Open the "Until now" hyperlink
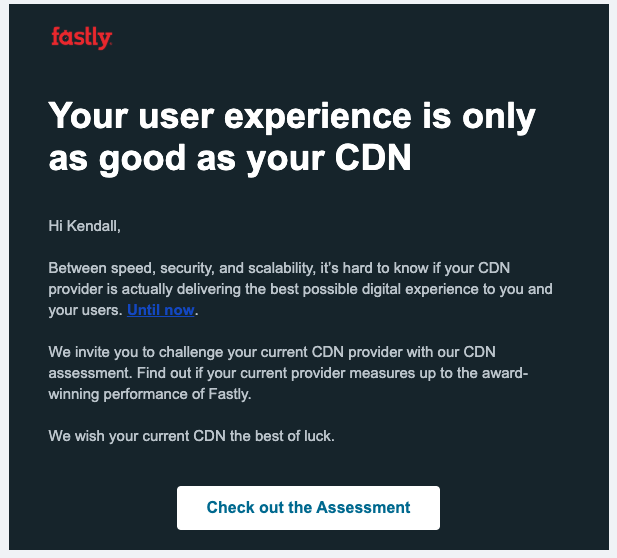The height and width of the screenshot is (558, 617). (x=161, y=310)
